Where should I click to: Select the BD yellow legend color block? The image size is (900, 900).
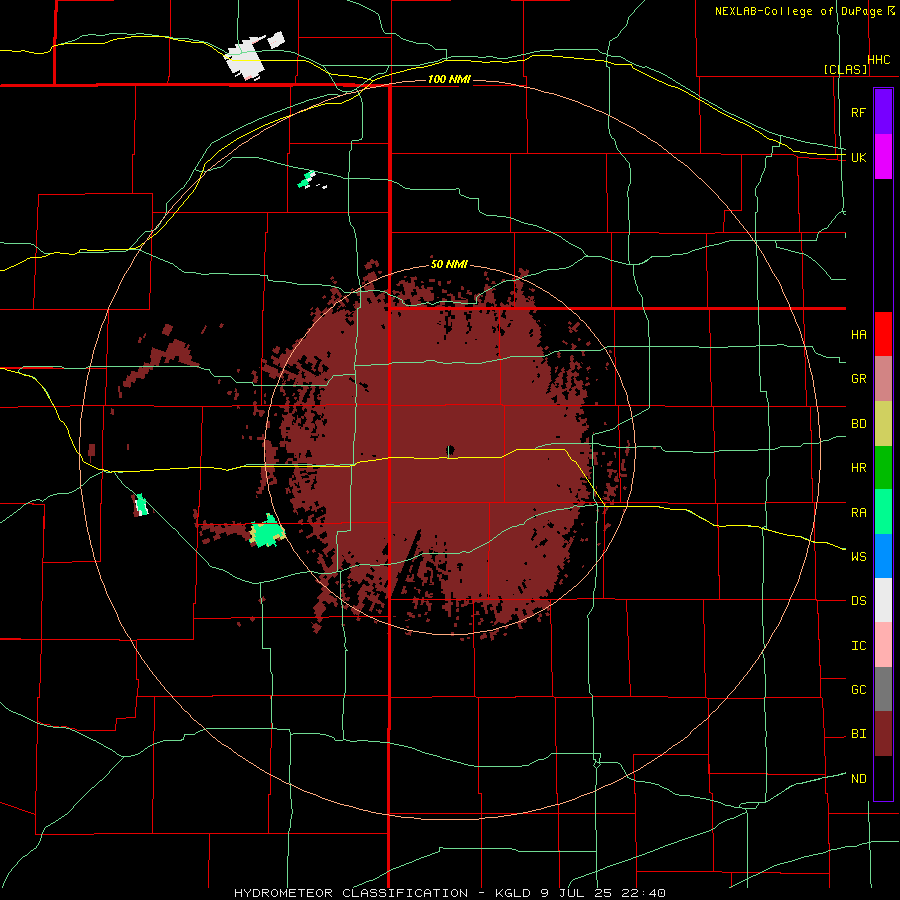pyautogui.click(x=883, y=424)
